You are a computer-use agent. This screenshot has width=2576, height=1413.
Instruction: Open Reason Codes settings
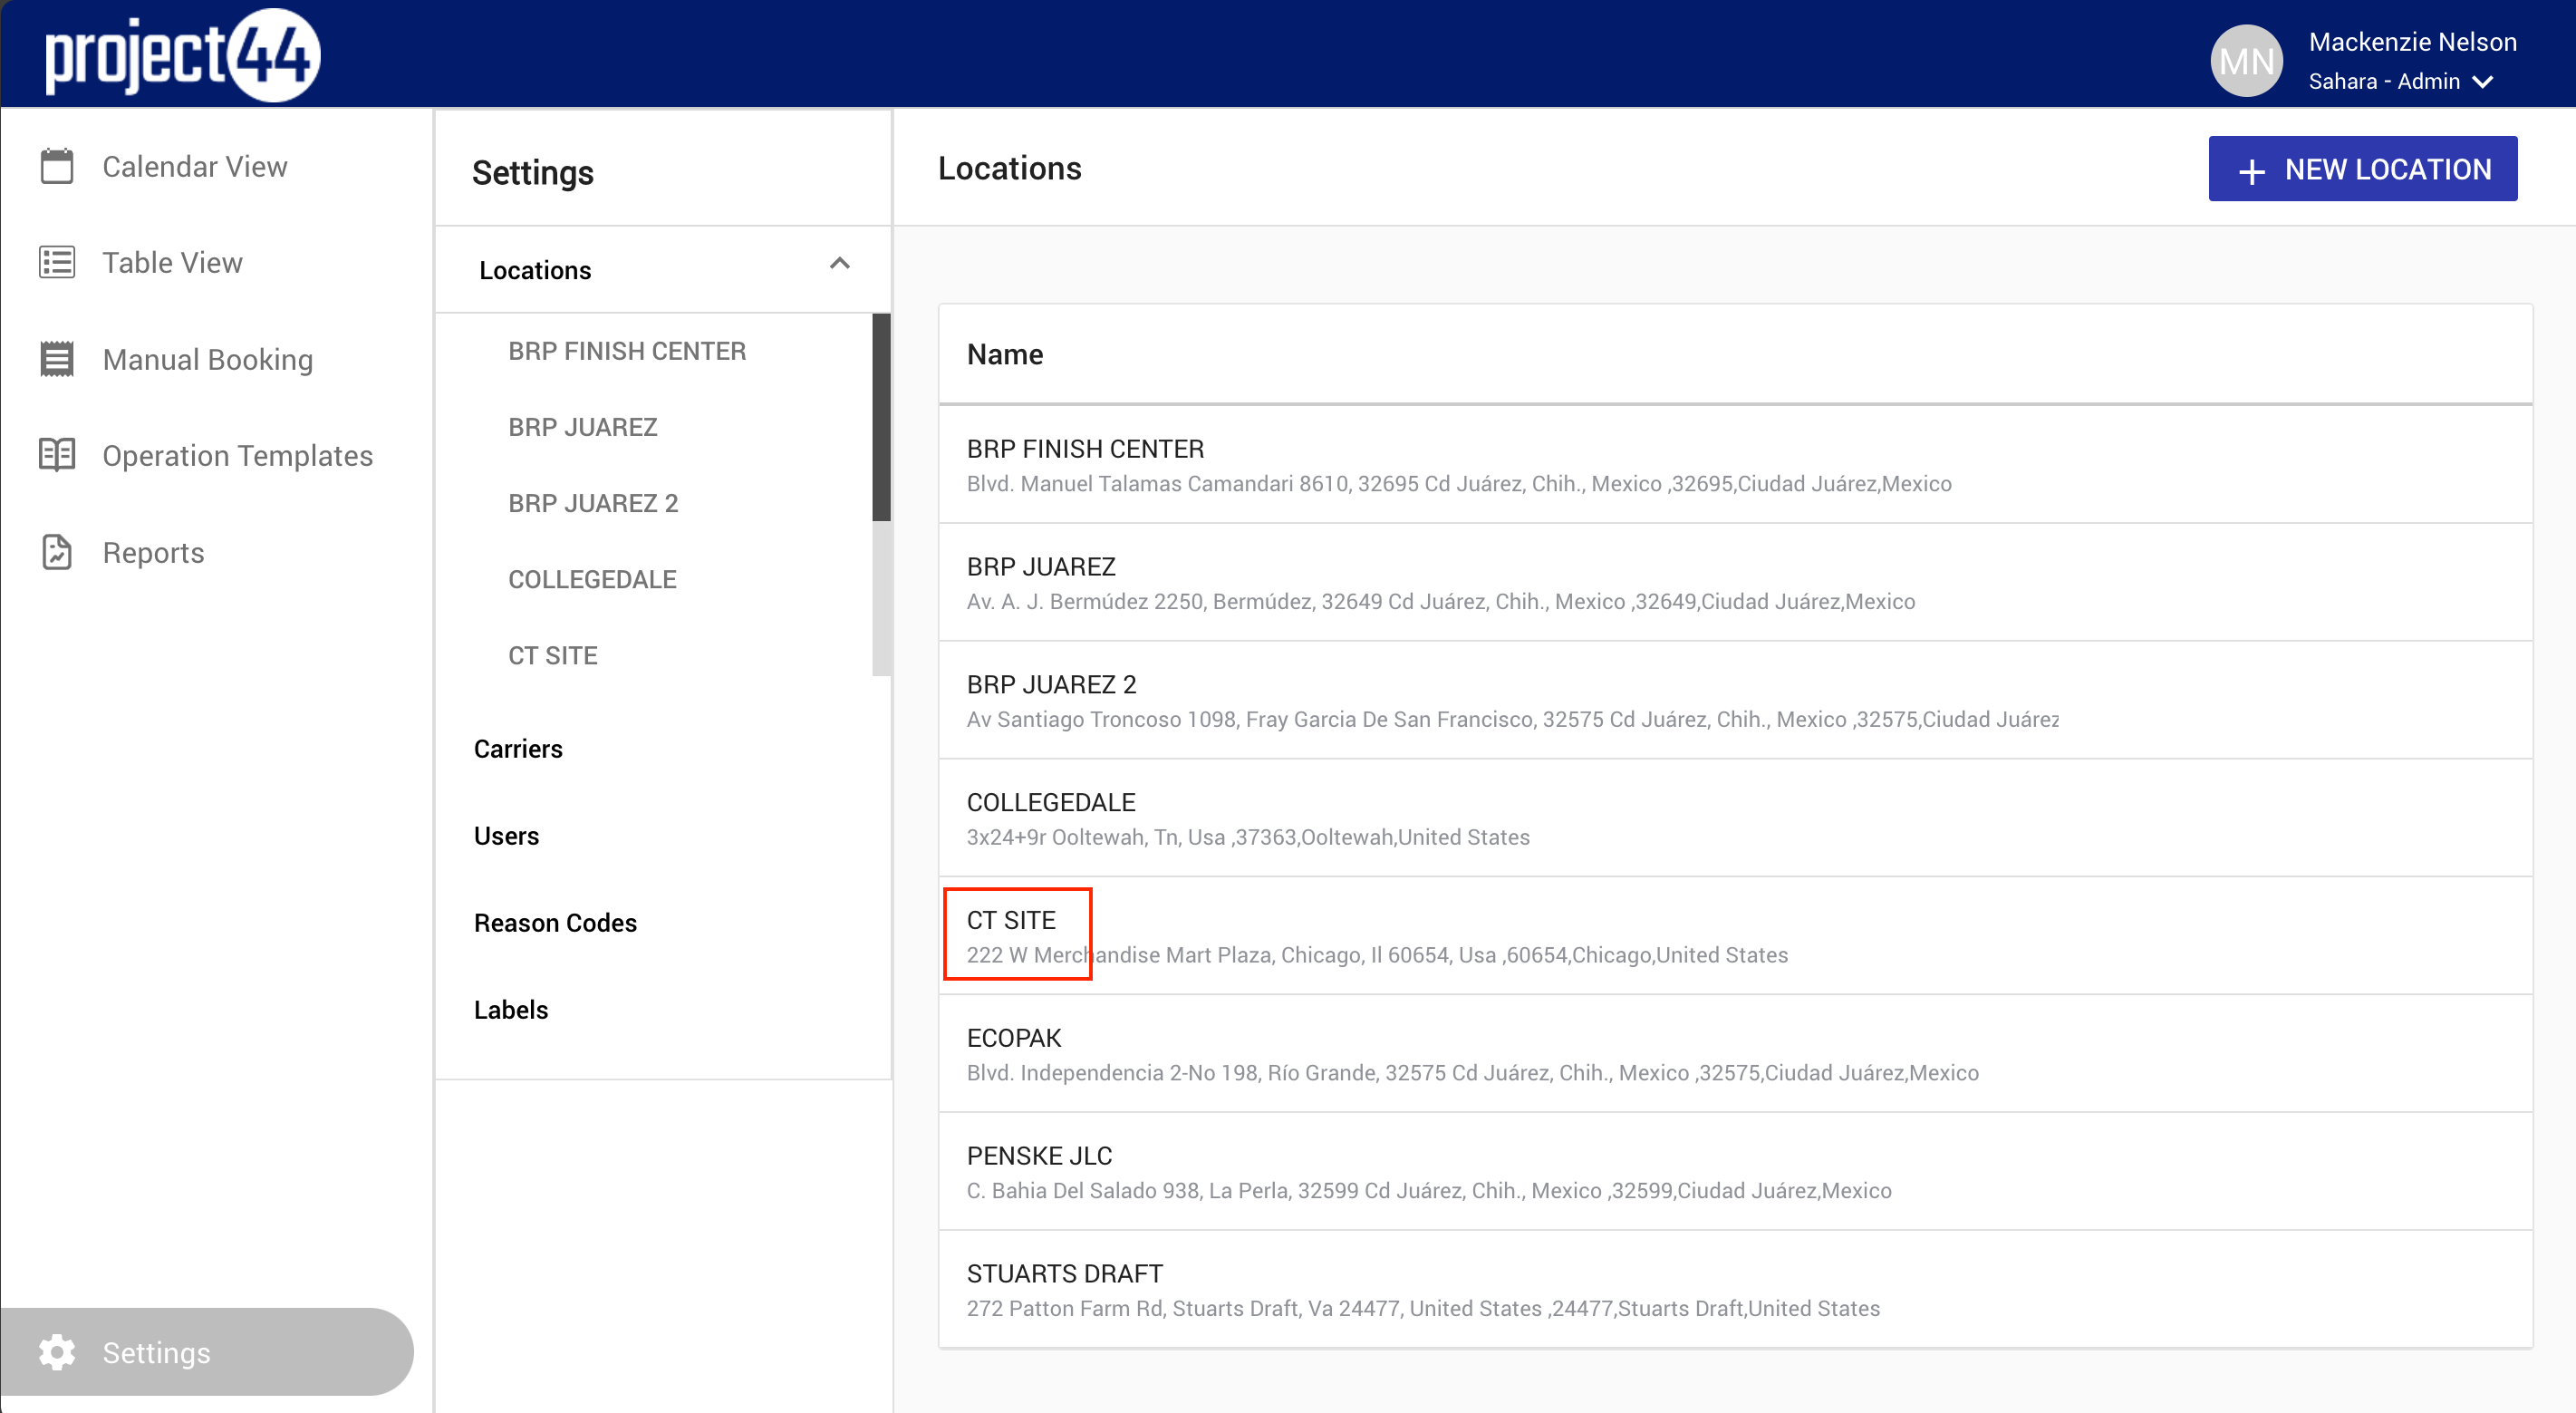pyautogui.click(x=555, y=923)
